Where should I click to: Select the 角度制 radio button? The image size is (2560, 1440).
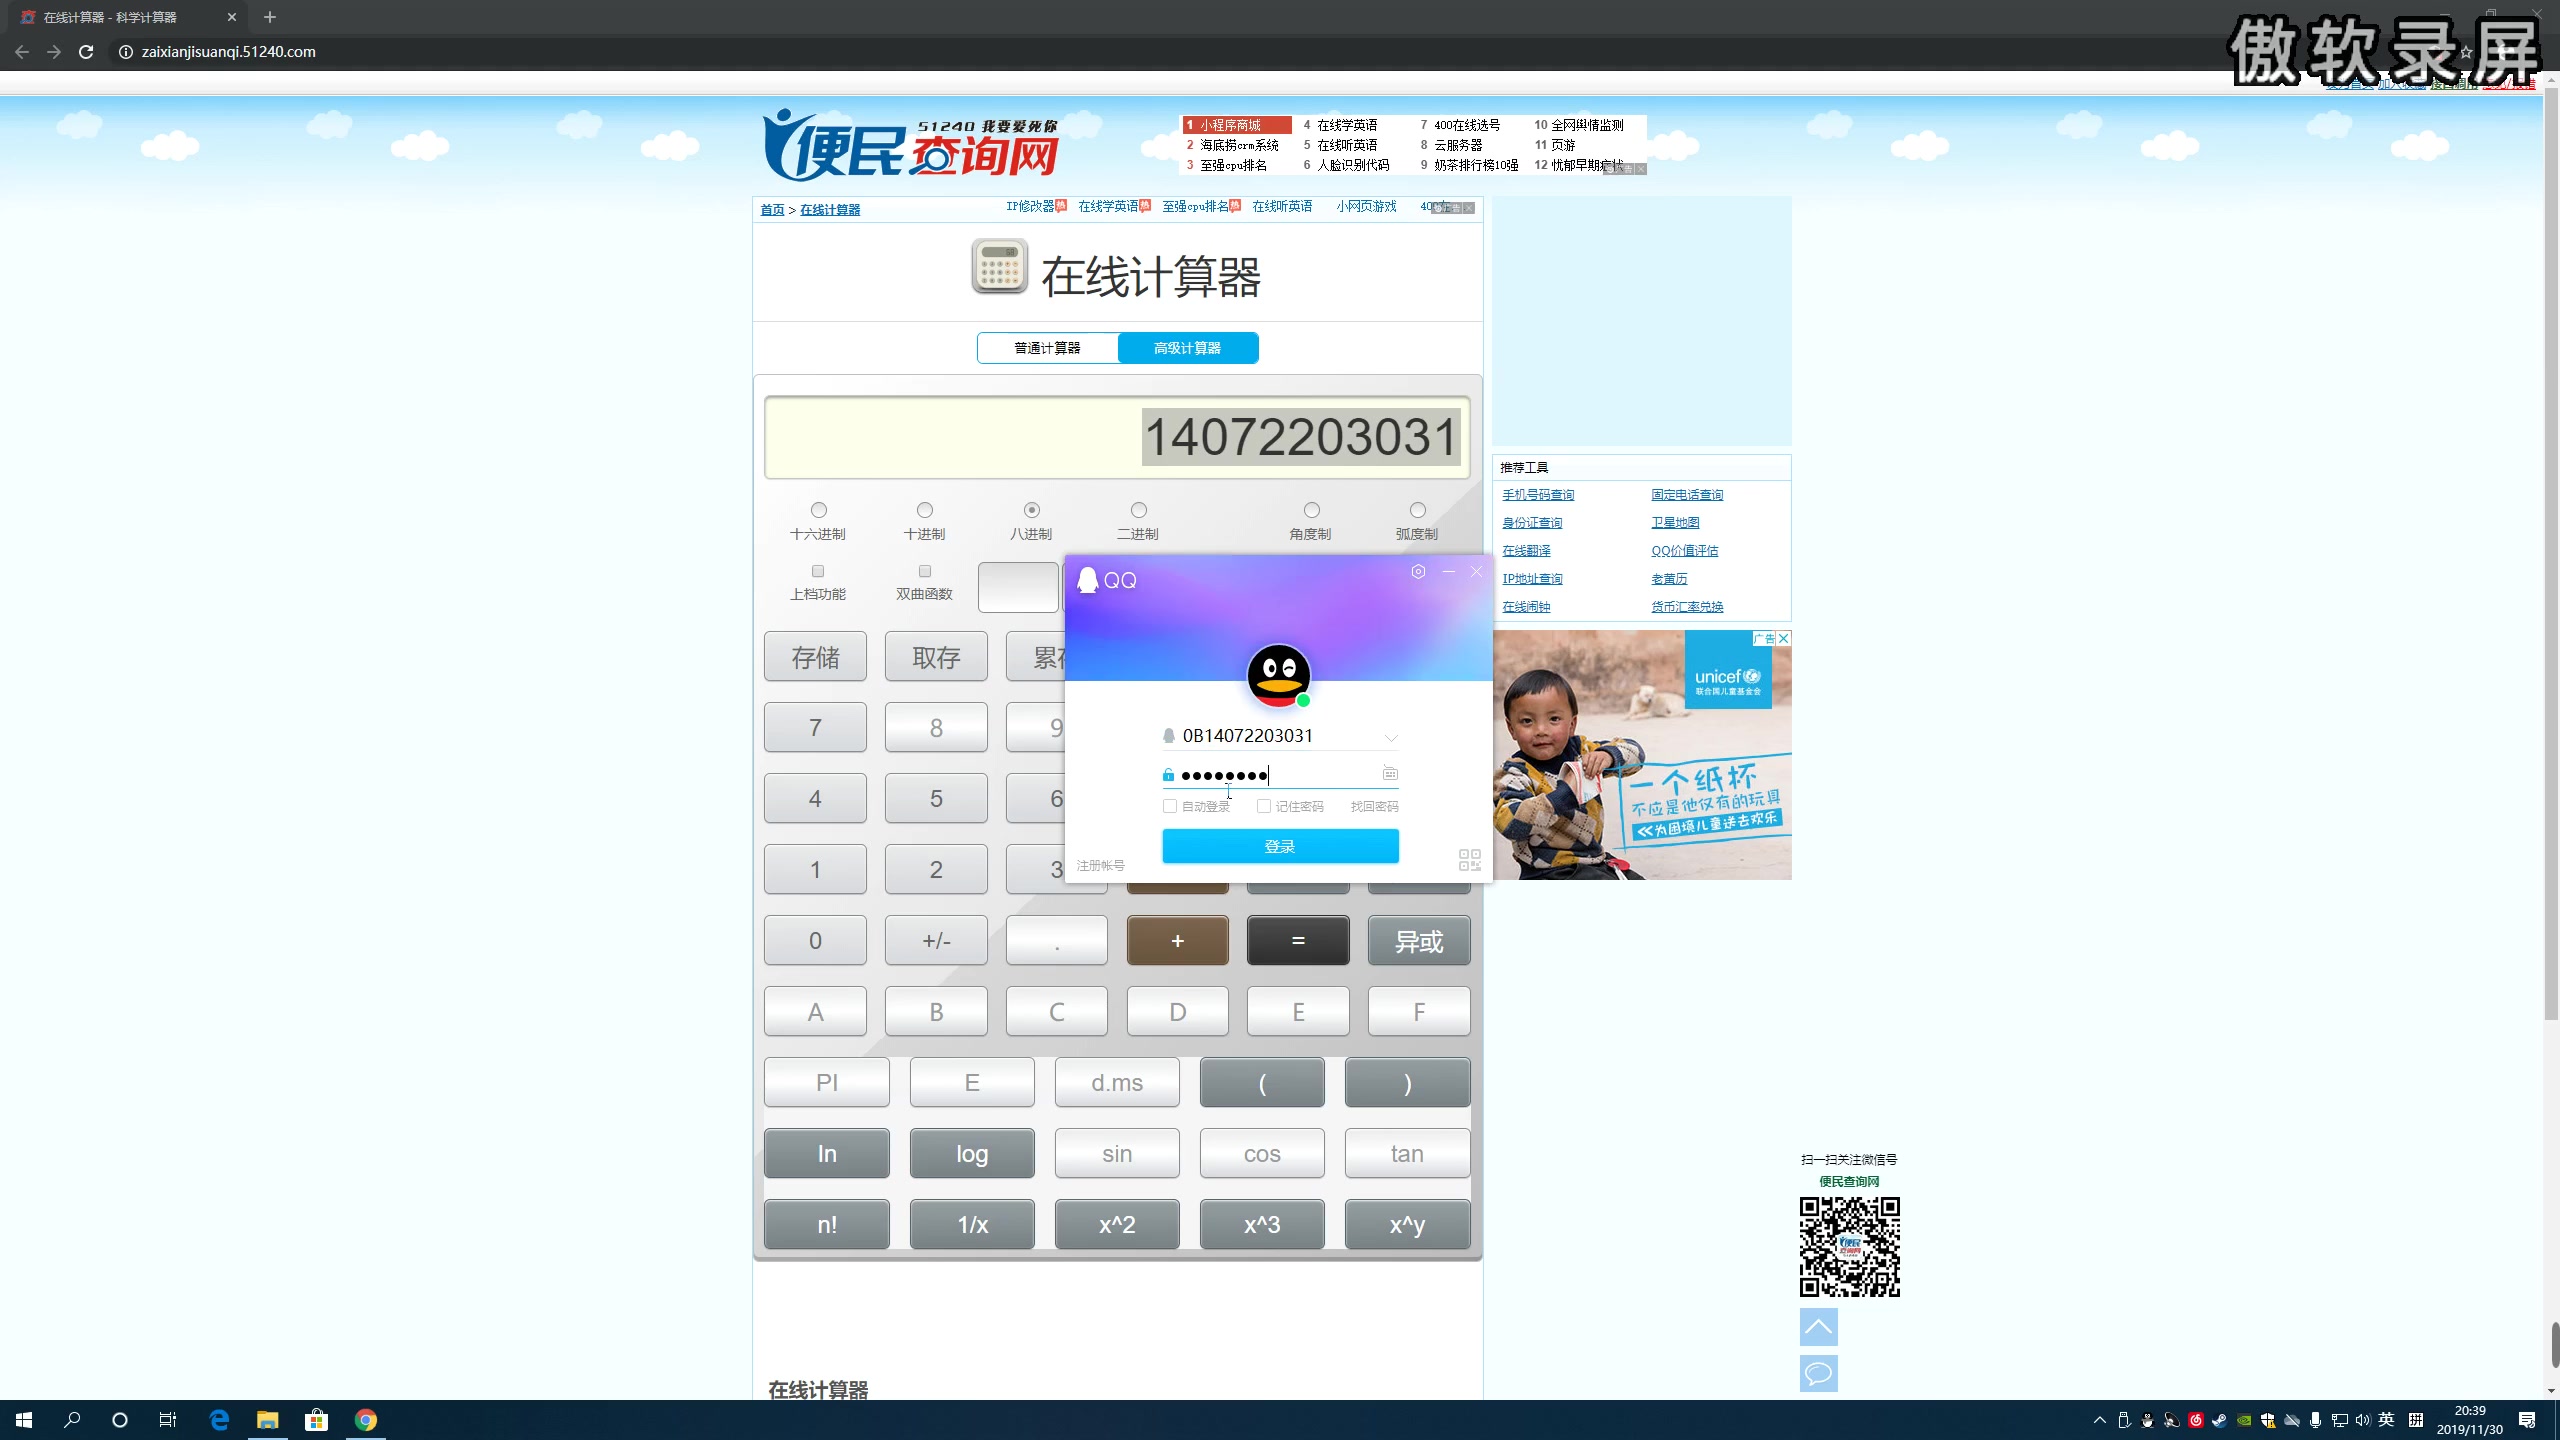[1312, 510]
